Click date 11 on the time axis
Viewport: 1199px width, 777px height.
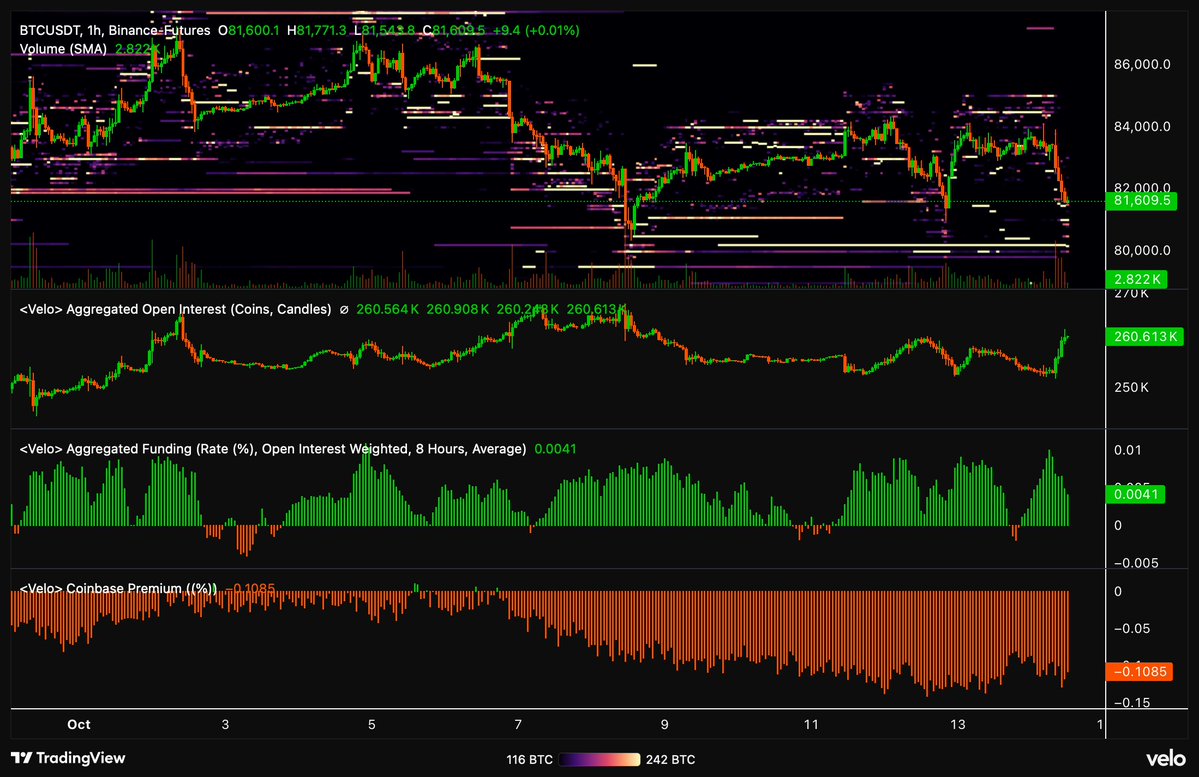811,724
